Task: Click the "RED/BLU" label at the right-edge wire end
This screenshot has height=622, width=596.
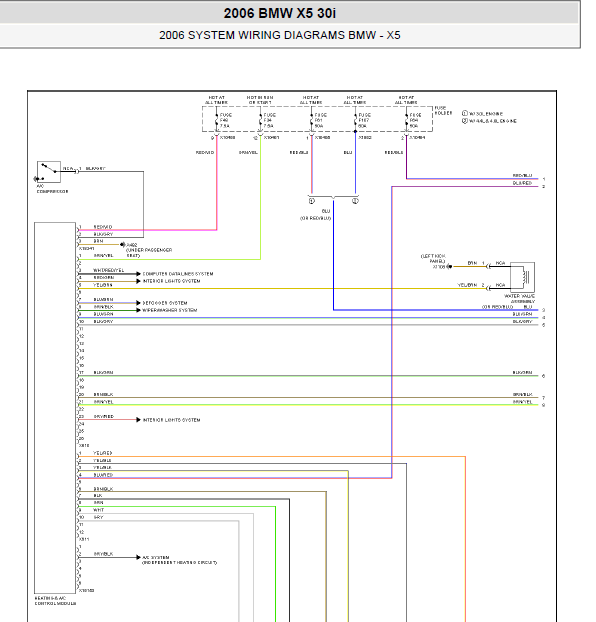Action: (x=522, y=175)
